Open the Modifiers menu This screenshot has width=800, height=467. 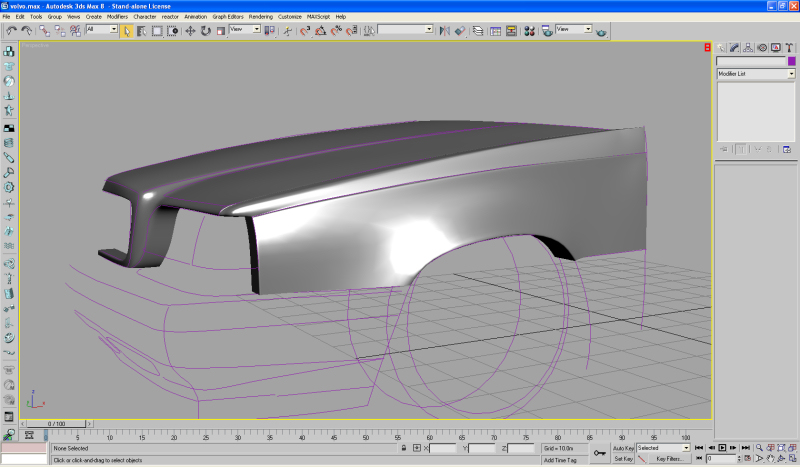117,17
